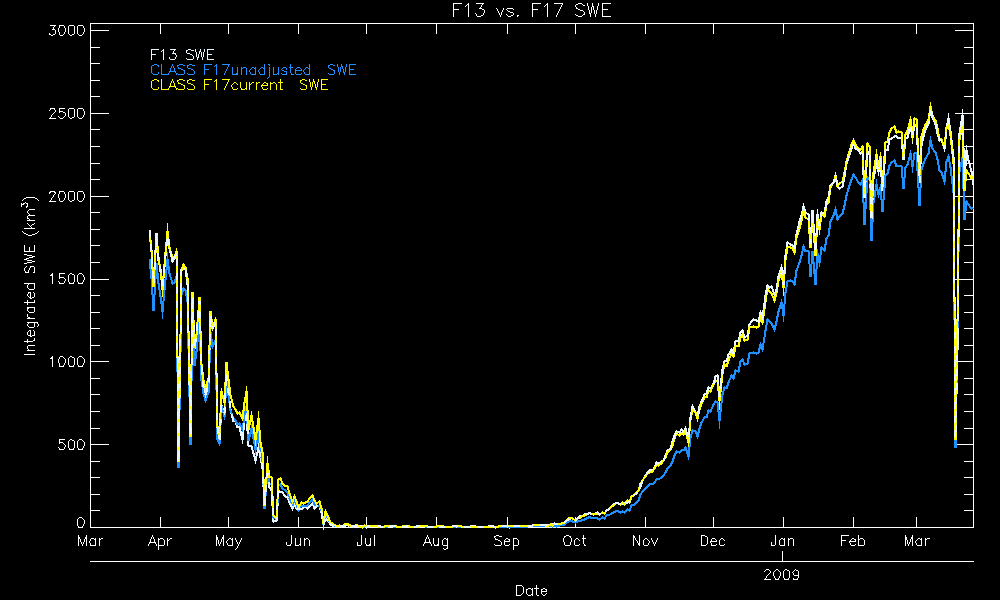Click the 1500 y-axis tick label
The image size is (1000, 600).
pyautogui.click(x=66, y=279)
